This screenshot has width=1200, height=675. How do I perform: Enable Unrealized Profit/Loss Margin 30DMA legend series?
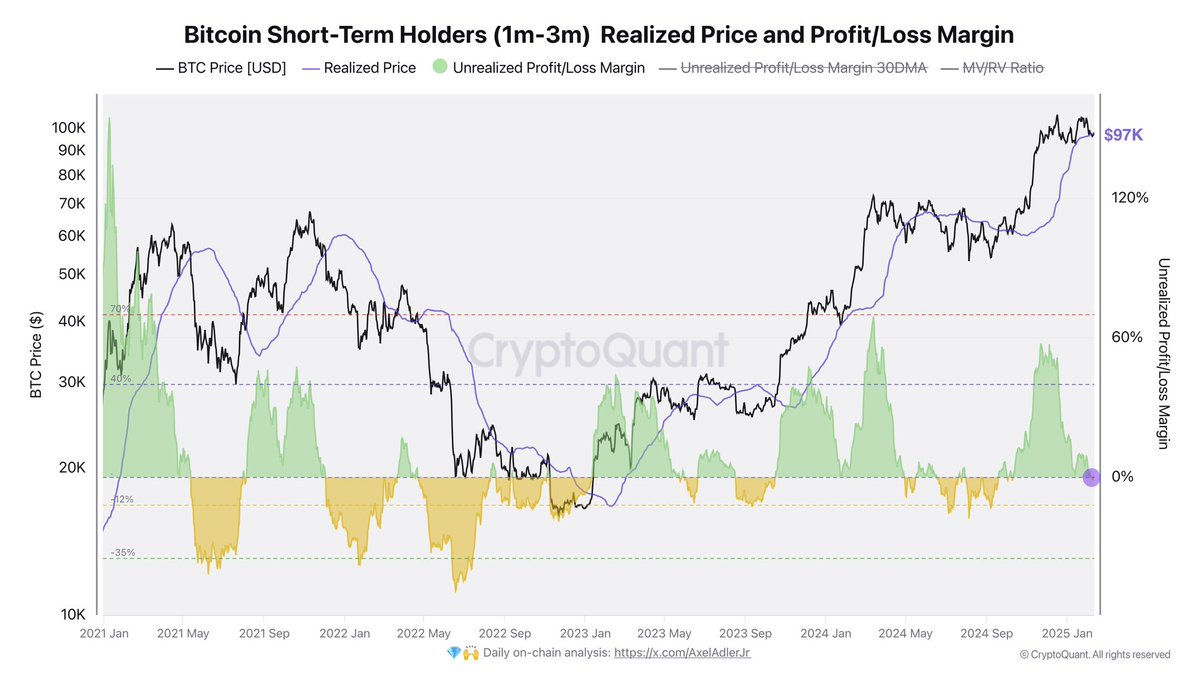click(803, 68)
